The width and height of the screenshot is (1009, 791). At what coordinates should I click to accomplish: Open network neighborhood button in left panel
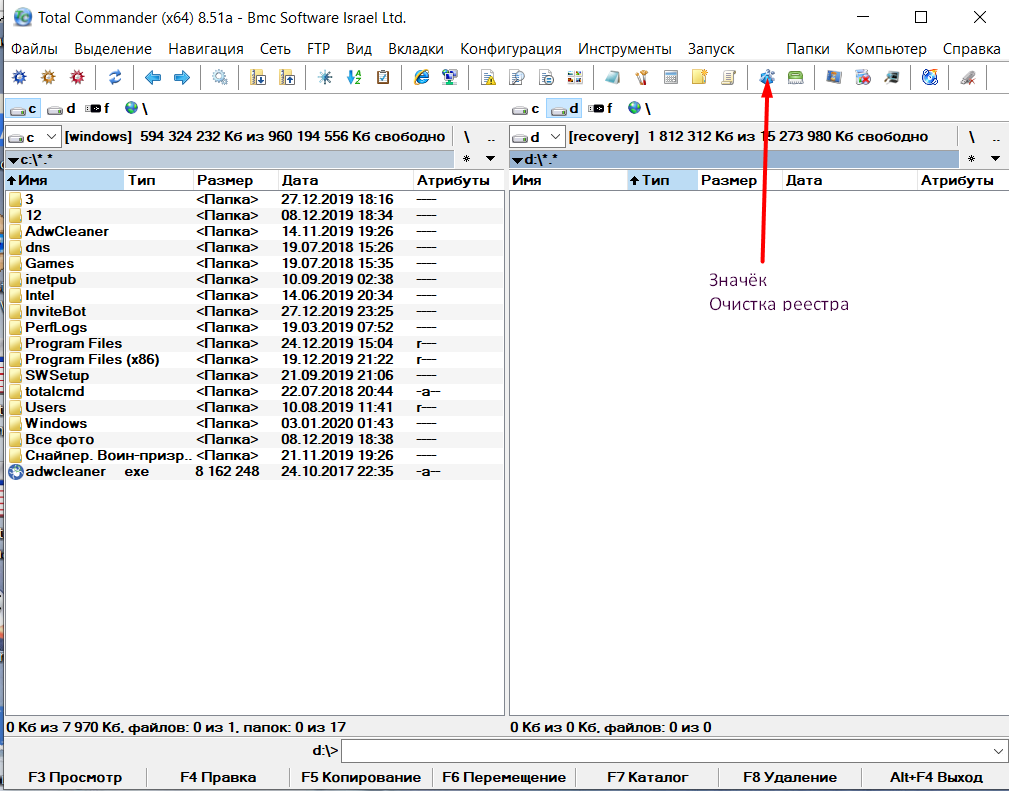[136, 108]
